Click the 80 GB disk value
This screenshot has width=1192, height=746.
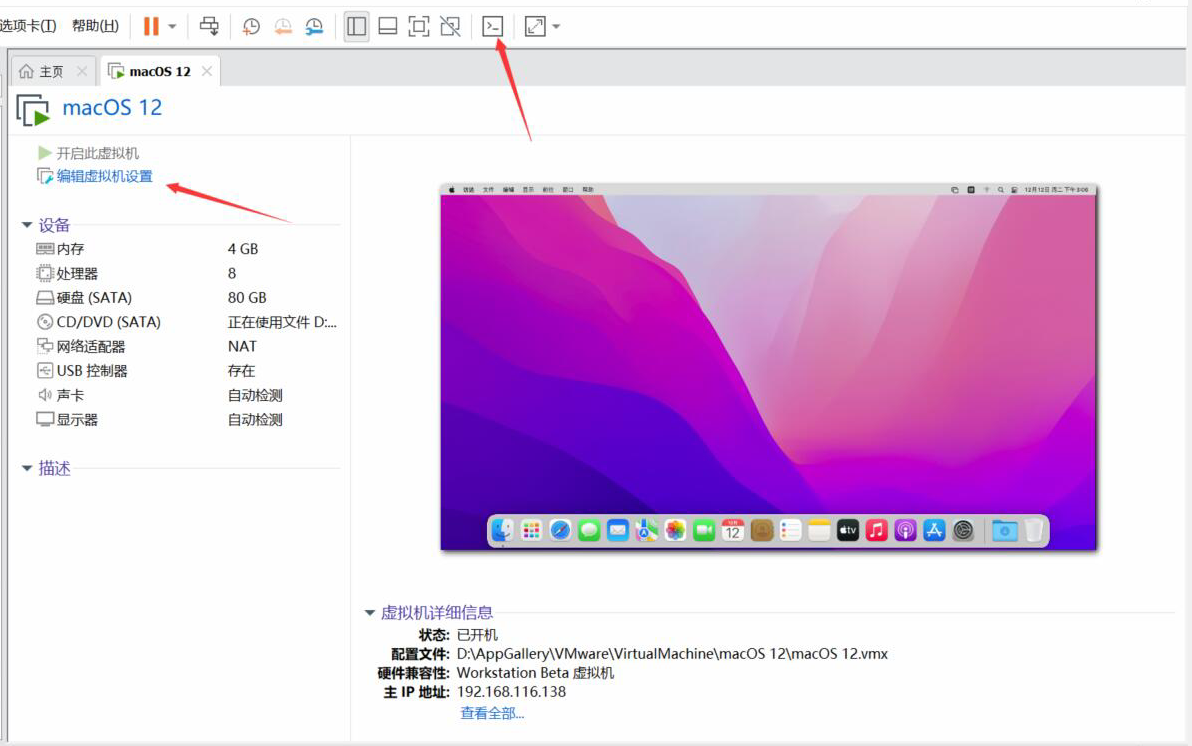point(247,297)
